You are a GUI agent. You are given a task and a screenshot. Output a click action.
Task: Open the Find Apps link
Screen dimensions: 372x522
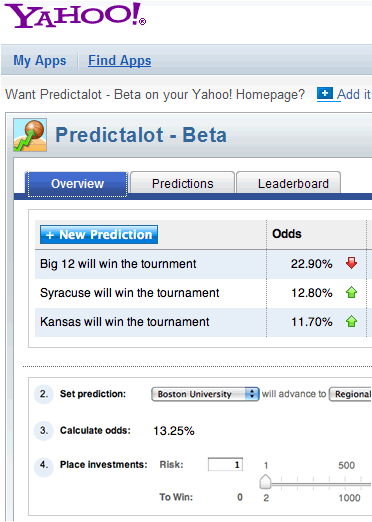[119, 61]
